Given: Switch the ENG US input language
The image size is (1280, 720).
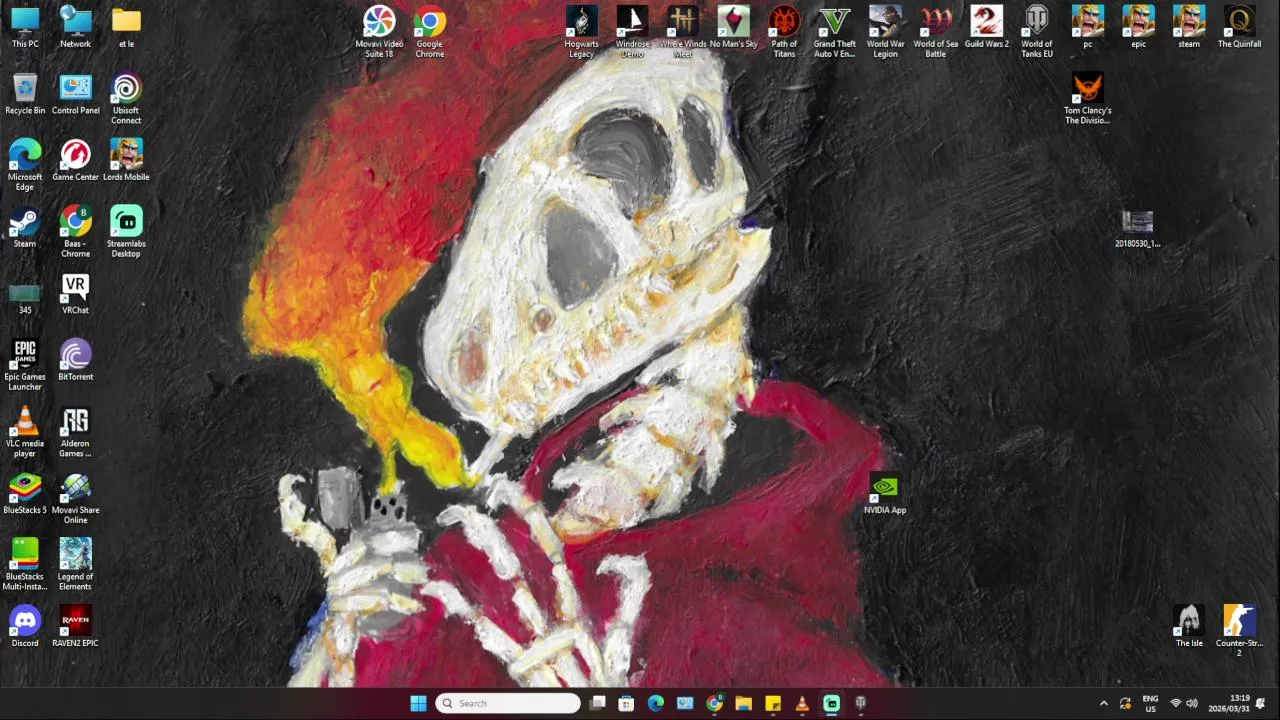Looking at the screenshot, I should coord(1150,703).
